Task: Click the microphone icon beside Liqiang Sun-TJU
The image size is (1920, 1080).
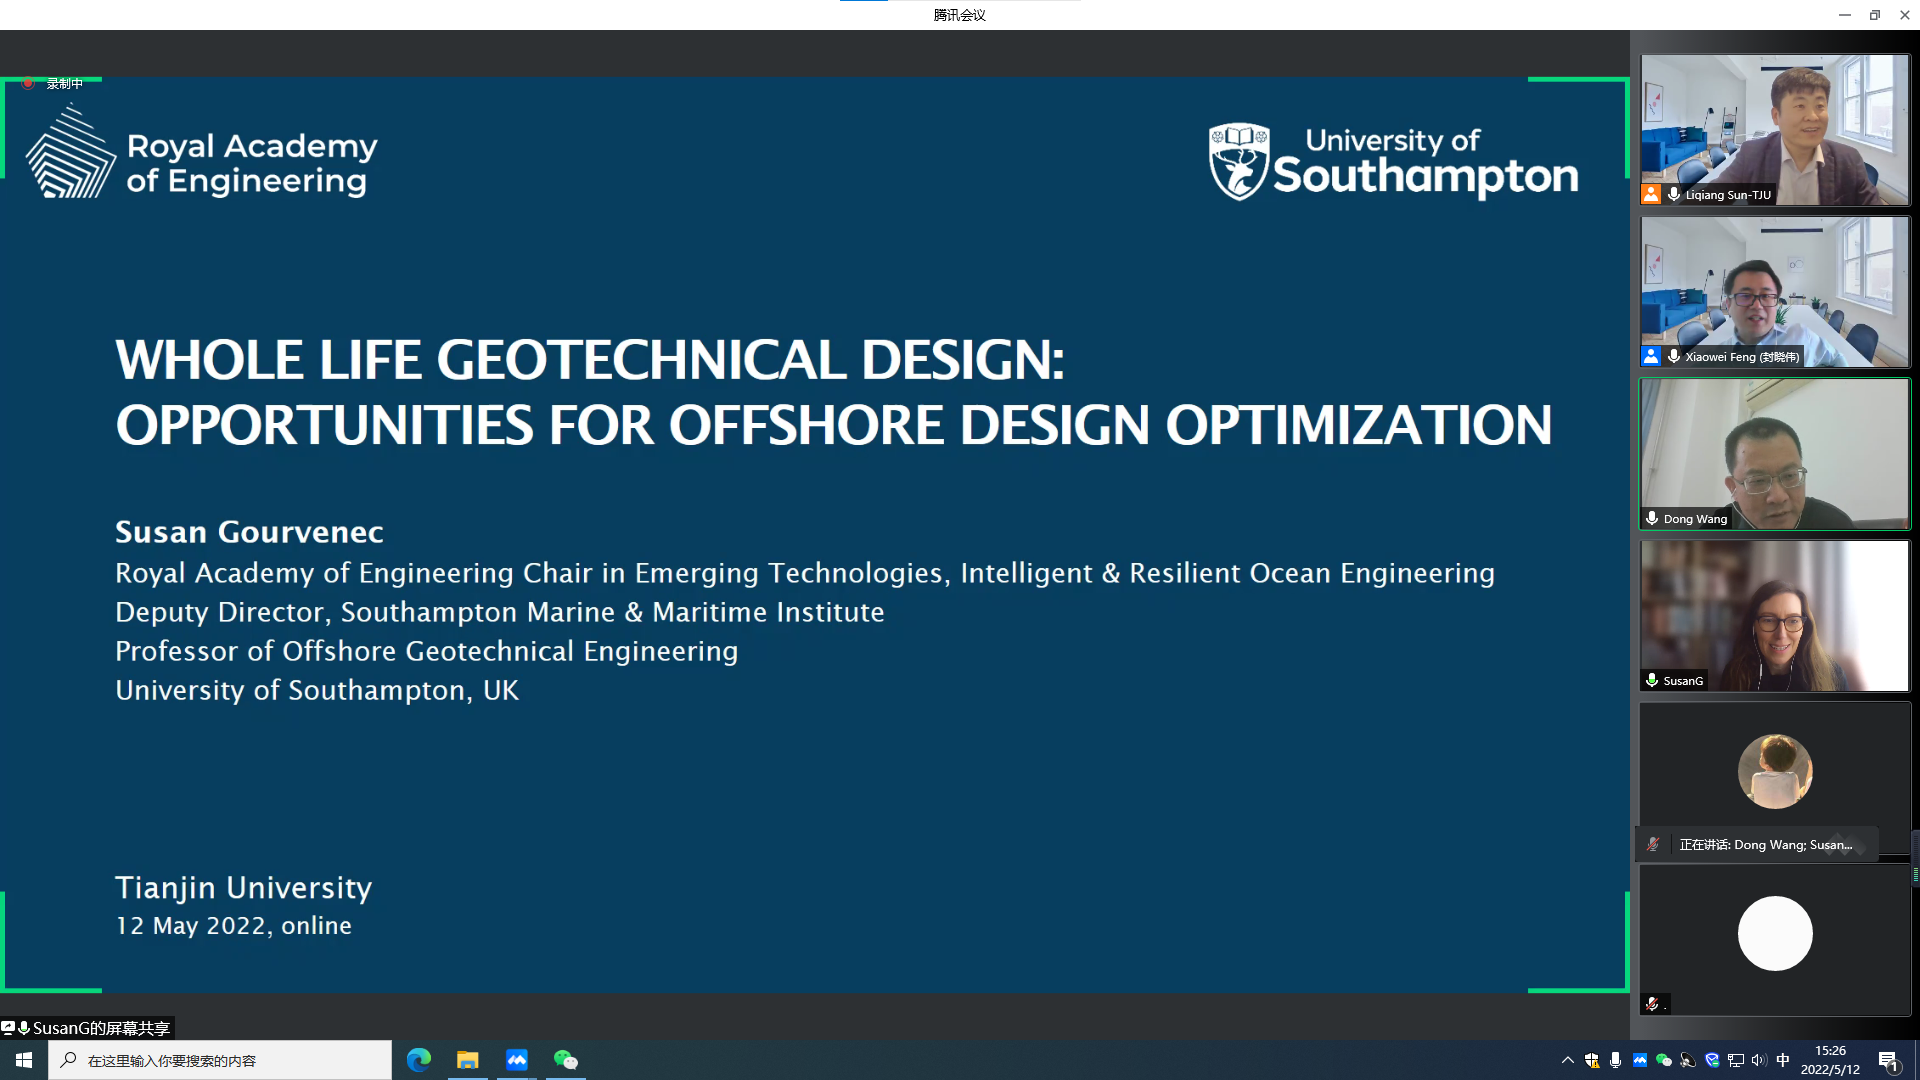Action: coord(1673,195)
